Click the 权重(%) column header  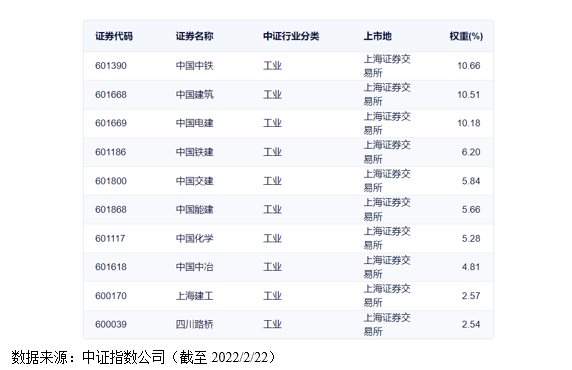(466, 36)
